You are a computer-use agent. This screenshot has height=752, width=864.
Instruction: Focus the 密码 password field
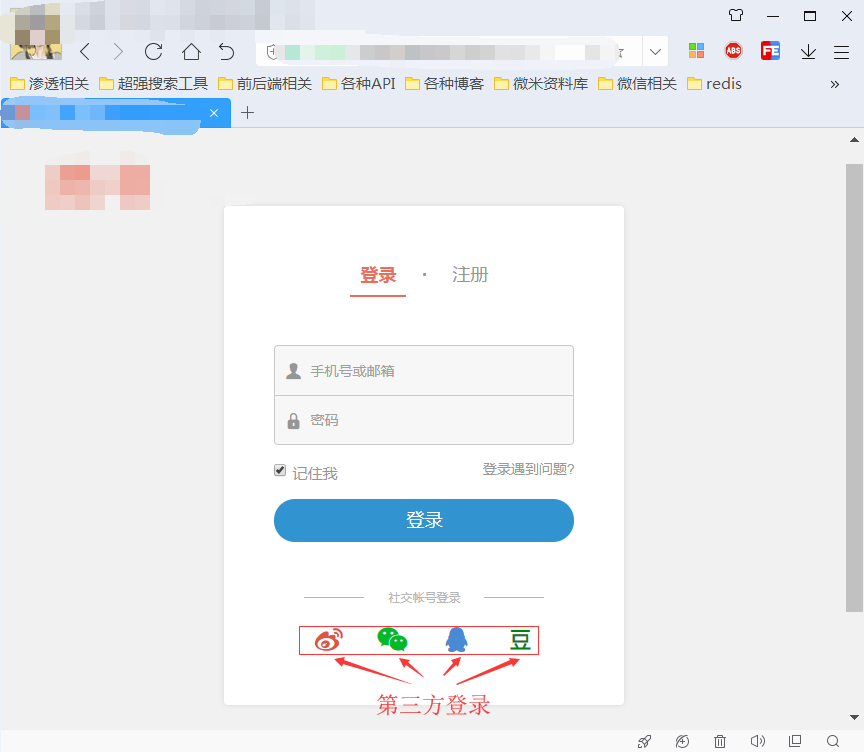[x=424, y=420]
